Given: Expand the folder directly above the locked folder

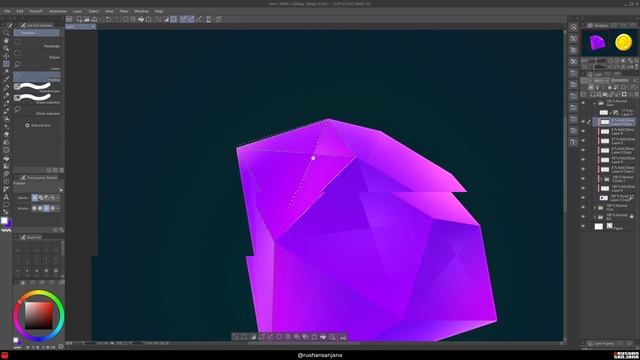Looking at the screenshot, I should pyautogui.click(x=595, y=207).
